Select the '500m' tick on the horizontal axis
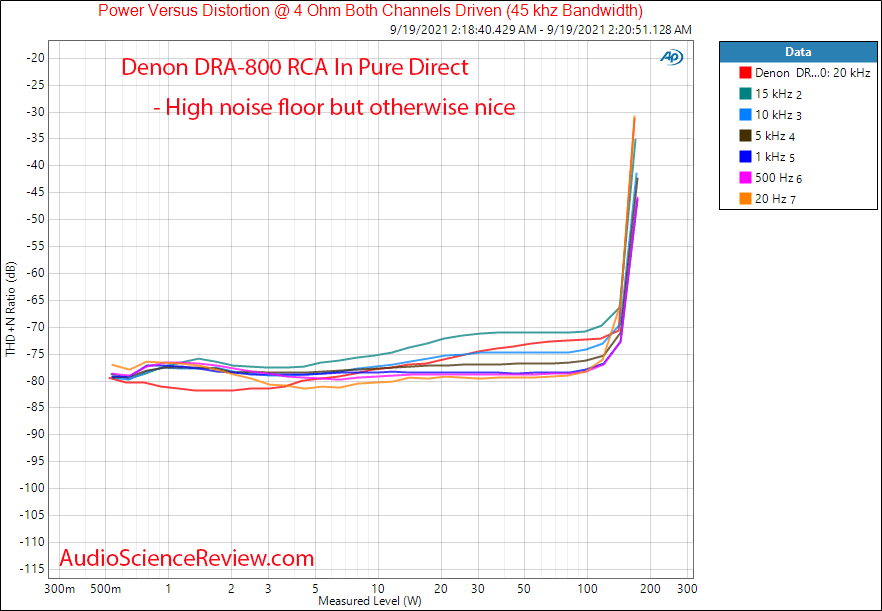This screenshot has width=882, height=611. pos(106,589)
